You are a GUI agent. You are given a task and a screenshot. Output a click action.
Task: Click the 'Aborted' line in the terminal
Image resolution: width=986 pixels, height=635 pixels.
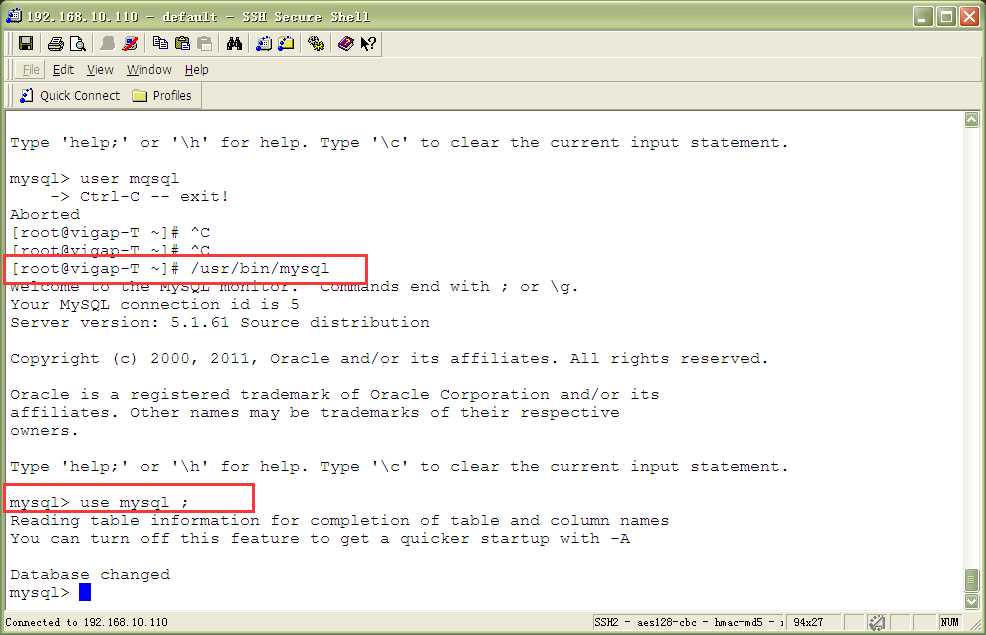pos(45,214)
